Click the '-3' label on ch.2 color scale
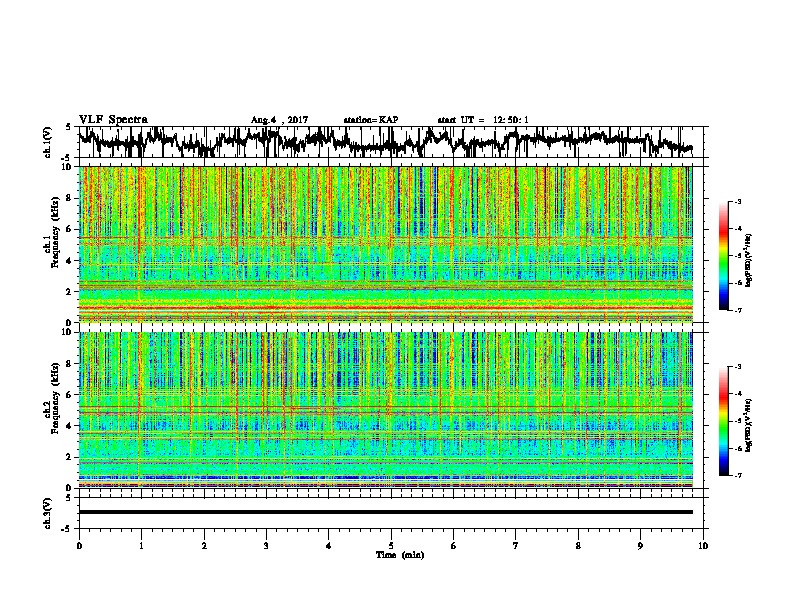 (x=738, y=367)
